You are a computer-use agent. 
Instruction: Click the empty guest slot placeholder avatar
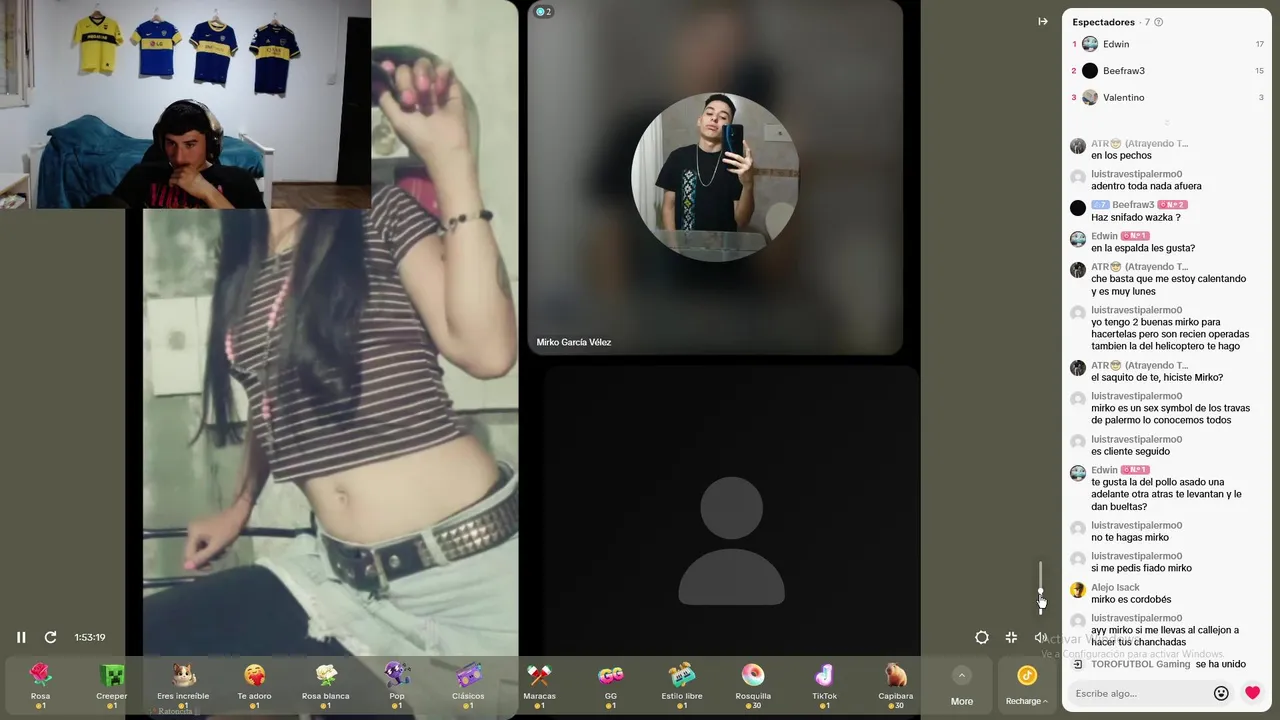coord(731,540)
